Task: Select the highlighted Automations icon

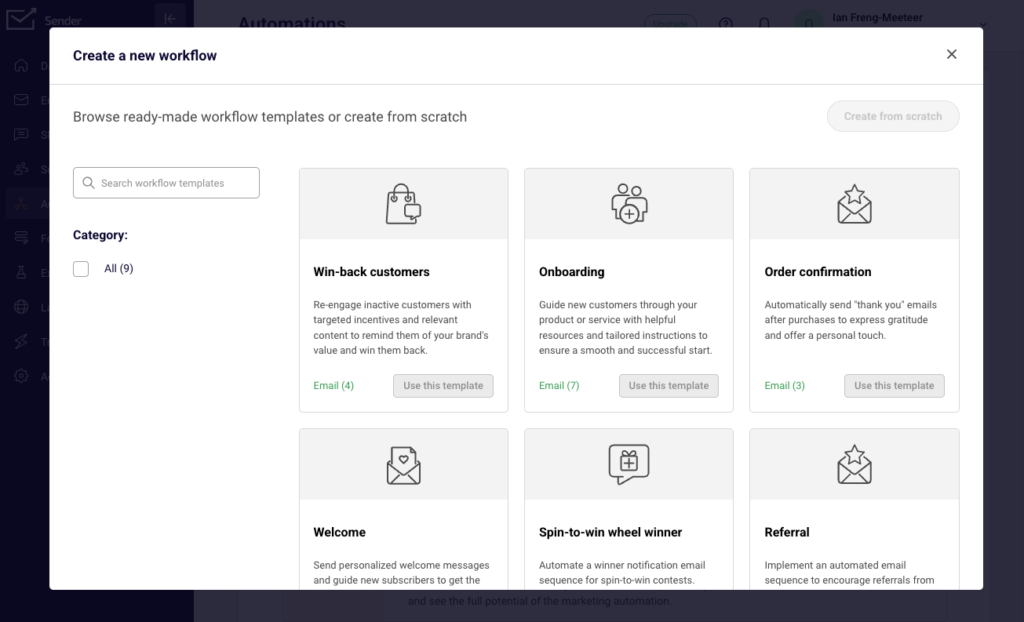Action: (x=20, y=203)
